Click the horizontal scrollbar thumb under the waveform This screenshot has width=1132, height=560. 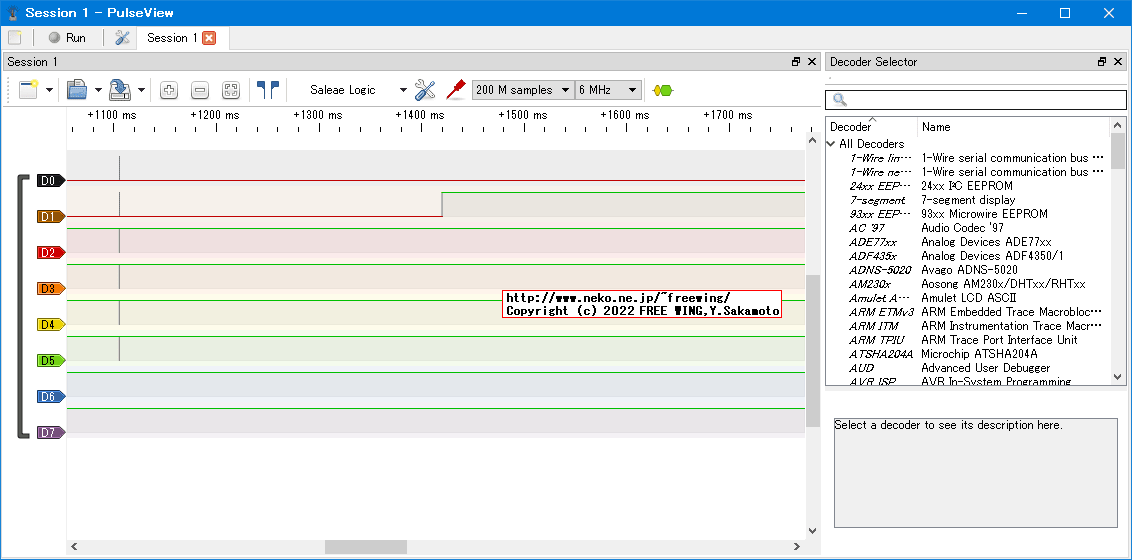coord(366,547)
